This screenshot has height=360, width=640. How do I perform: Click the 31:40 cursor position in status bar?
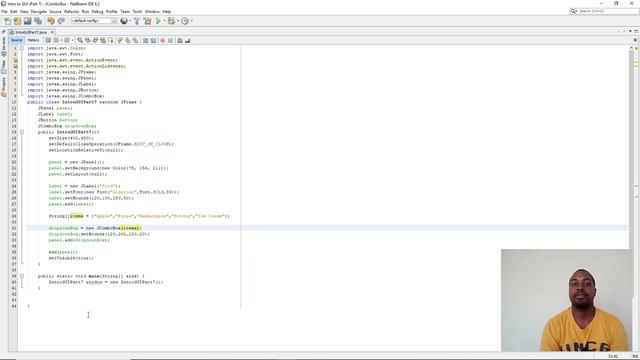pyautogui.click(x=613, y=356)
